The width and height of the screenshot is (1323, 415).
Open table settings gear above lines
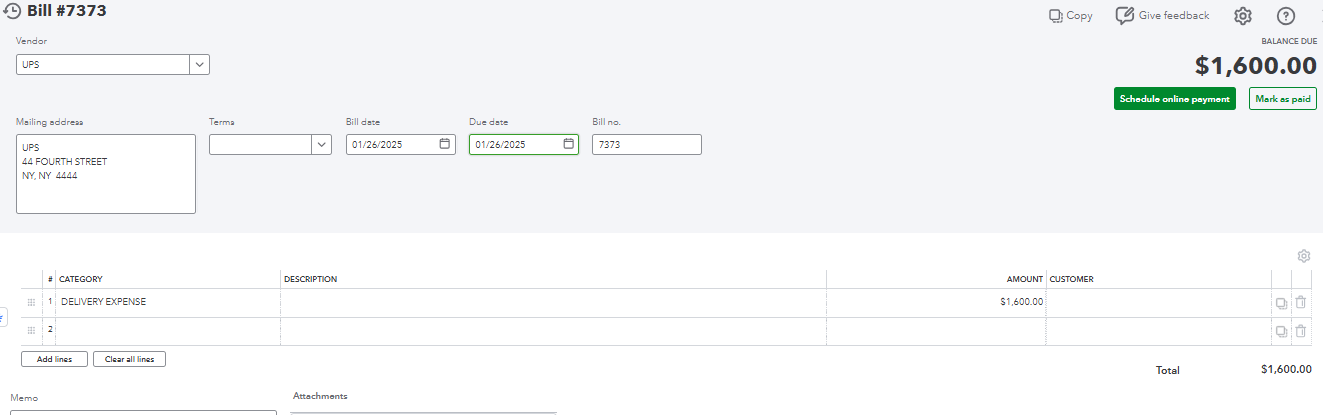(x=1304, y=256)
